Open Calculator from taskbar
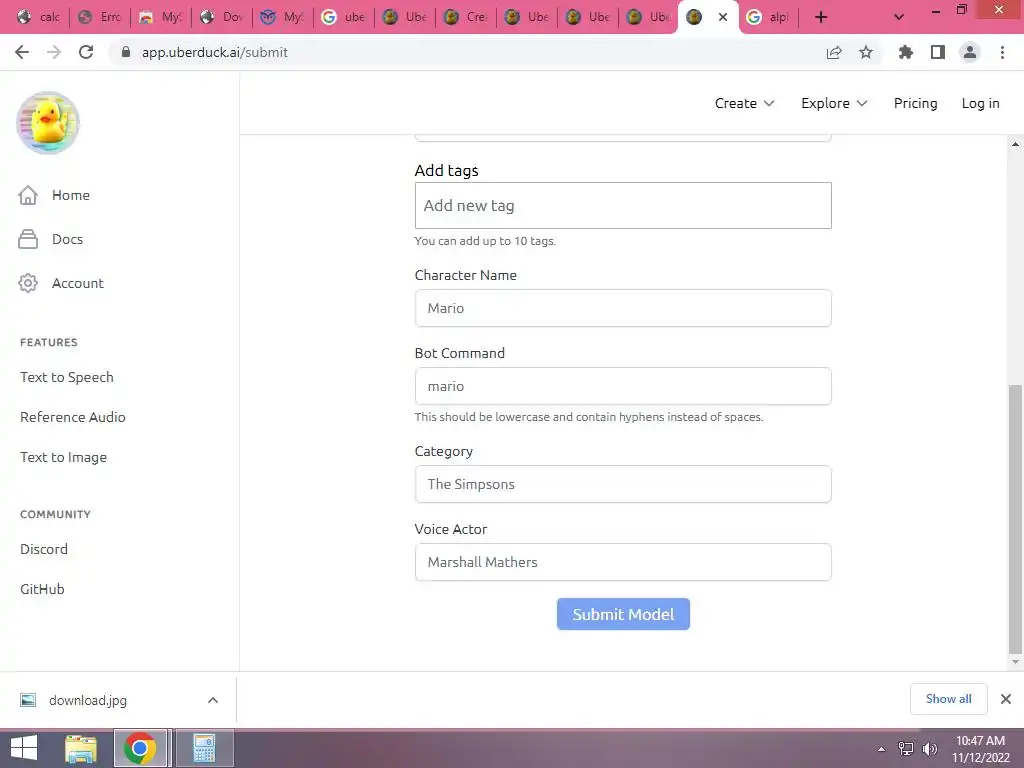 (x=204, y=748)
